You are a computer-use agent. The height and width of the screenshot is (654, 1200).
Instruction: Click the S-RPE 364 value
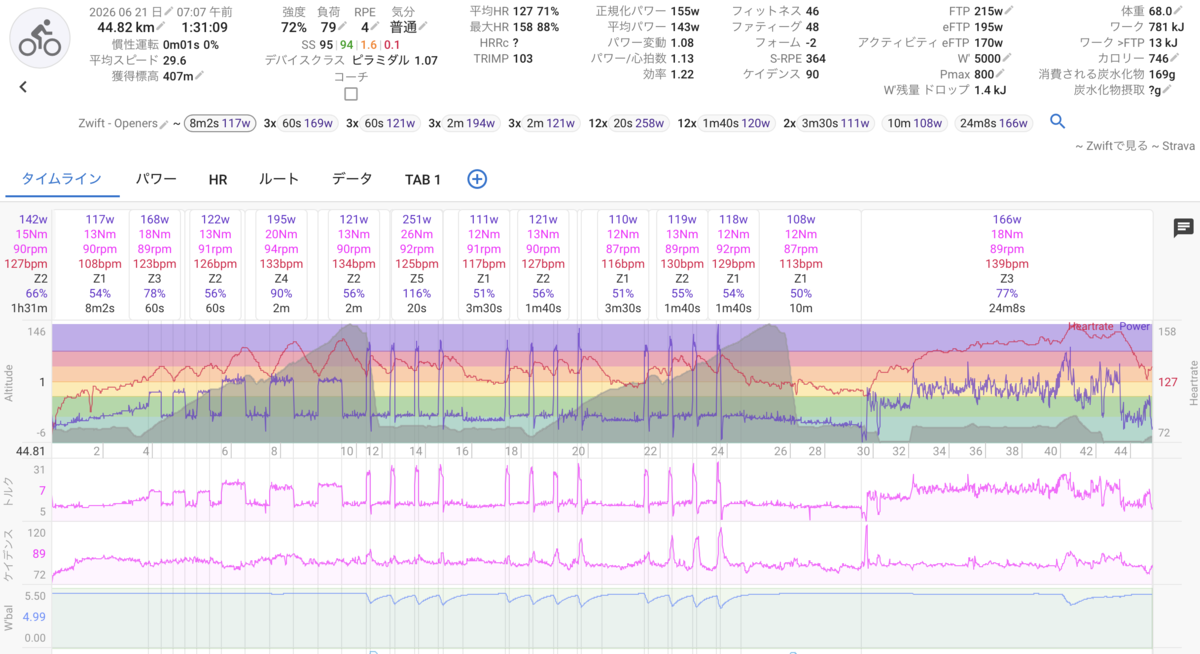point(816,59)
